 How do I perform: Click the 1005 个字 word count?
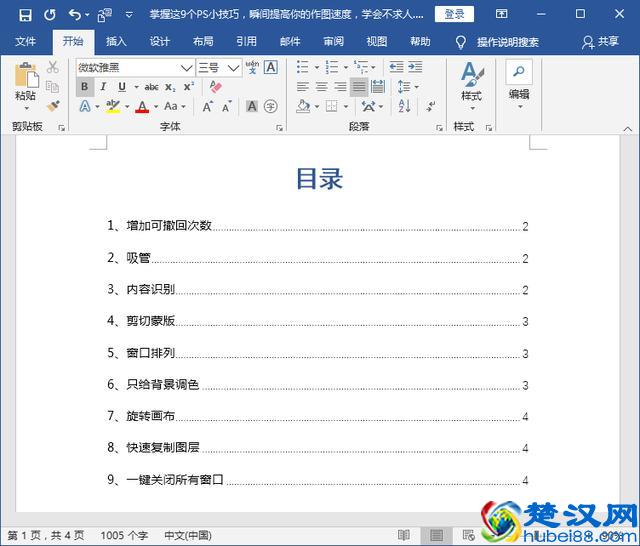[124, 535]
